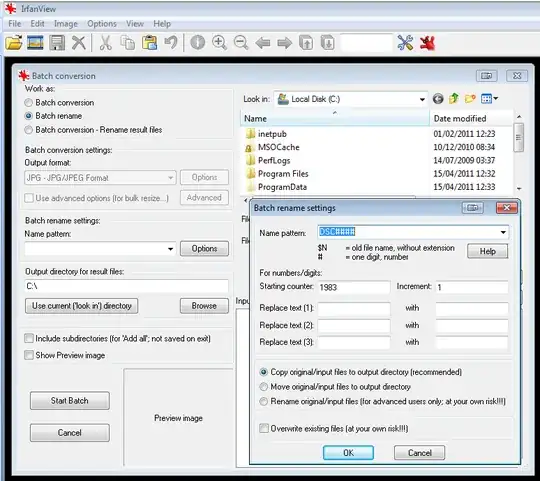Expand the Look in Local Disk dropdown
The height and width of the screenshot is (481, 540).
click(x=422, y=100)
